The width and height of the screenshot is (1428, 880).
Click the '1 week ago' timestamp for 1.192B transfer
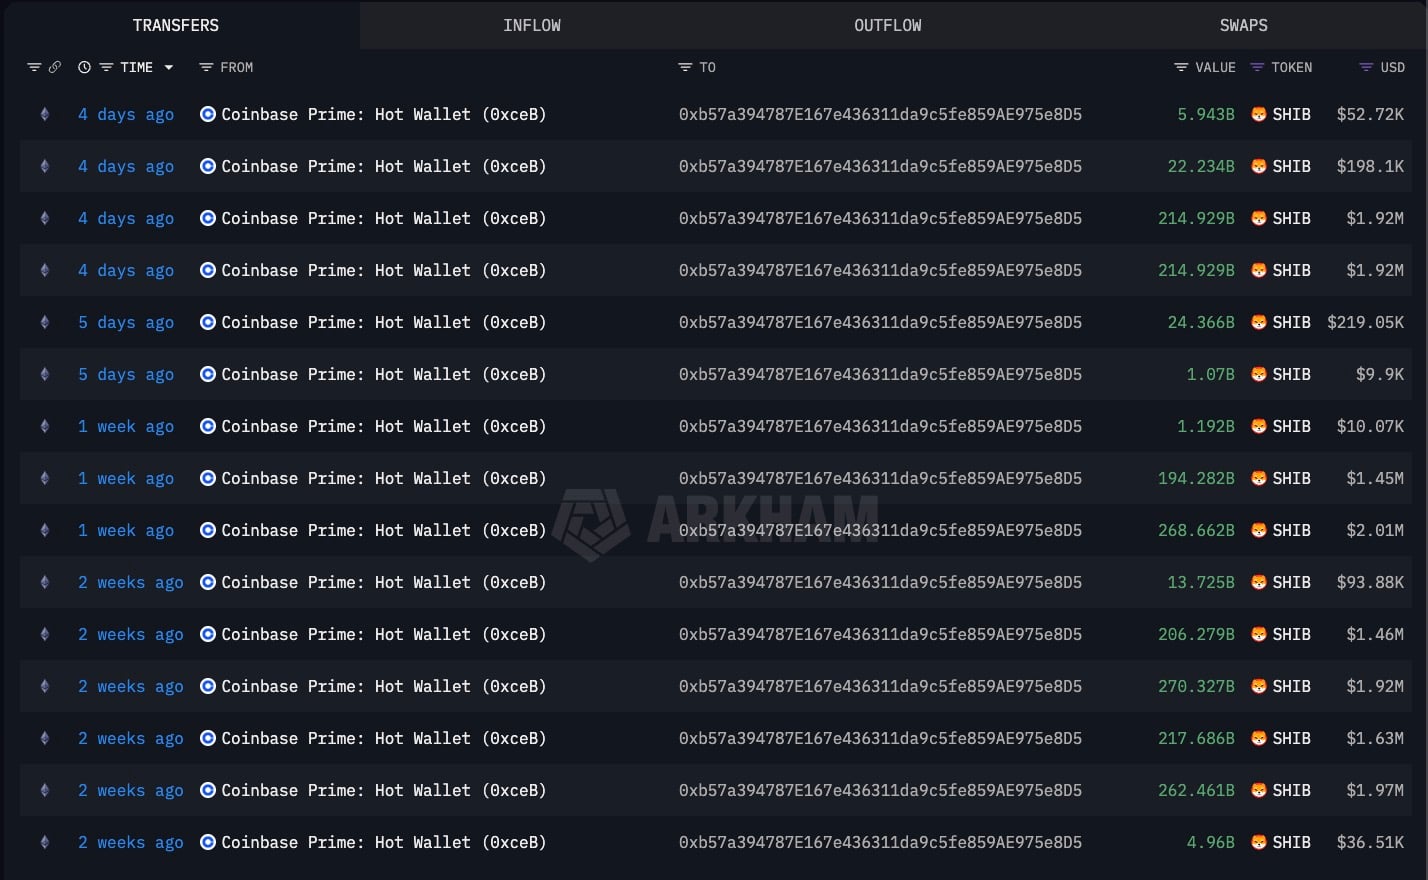coord(126,426)
